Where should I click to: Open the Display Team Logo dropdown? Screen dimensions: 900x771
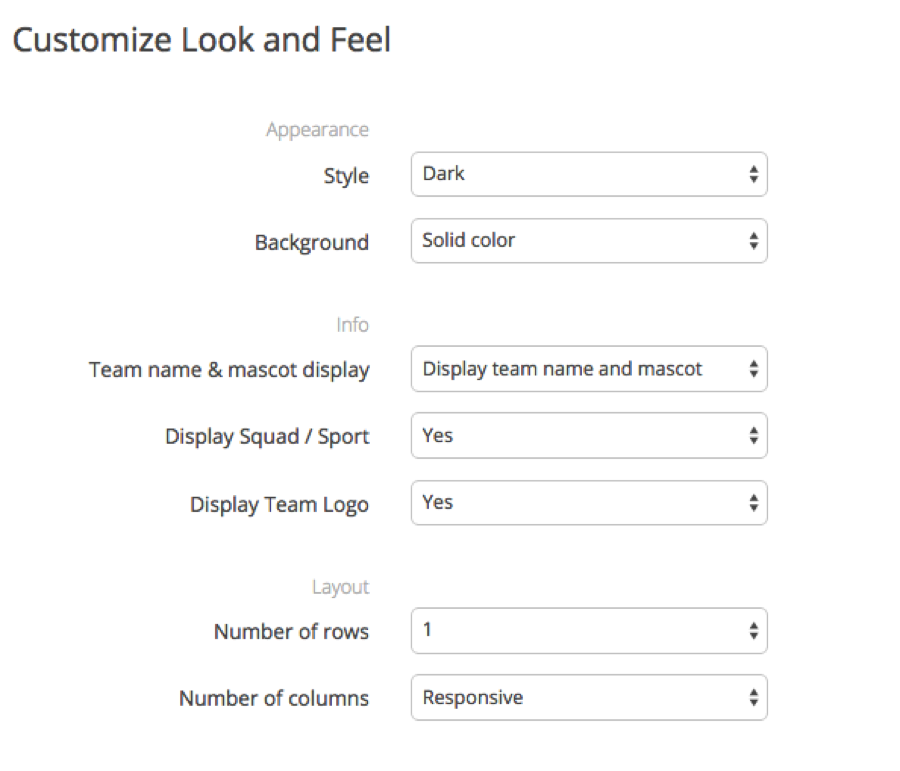point(589,502)
